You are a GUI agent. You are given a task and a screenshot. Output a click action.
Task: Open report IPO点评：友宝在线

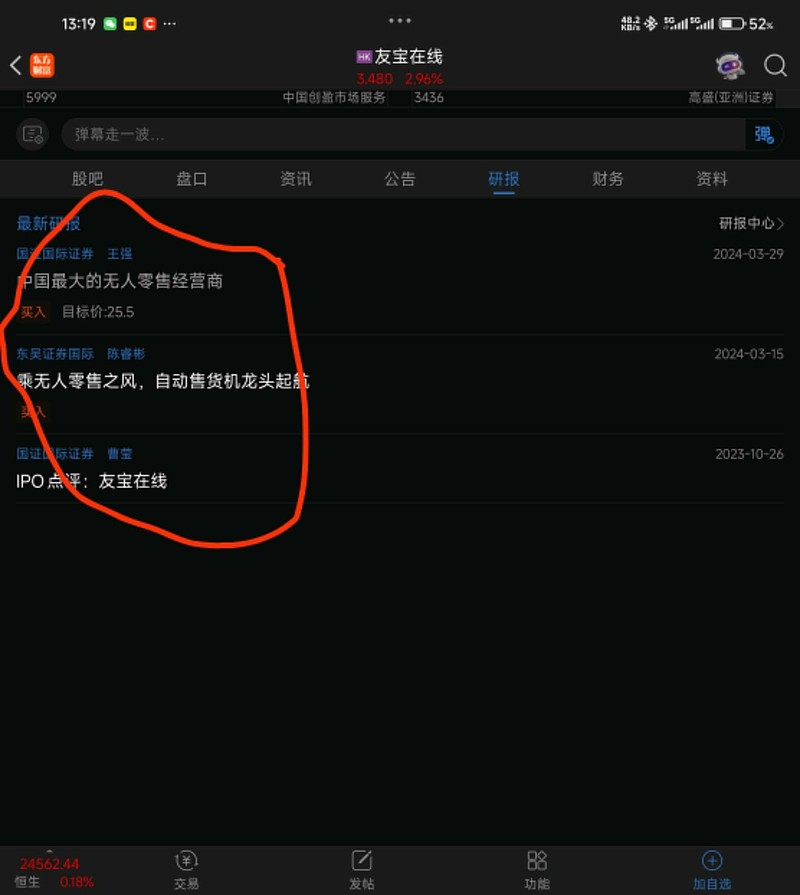(x=91, y=481)
